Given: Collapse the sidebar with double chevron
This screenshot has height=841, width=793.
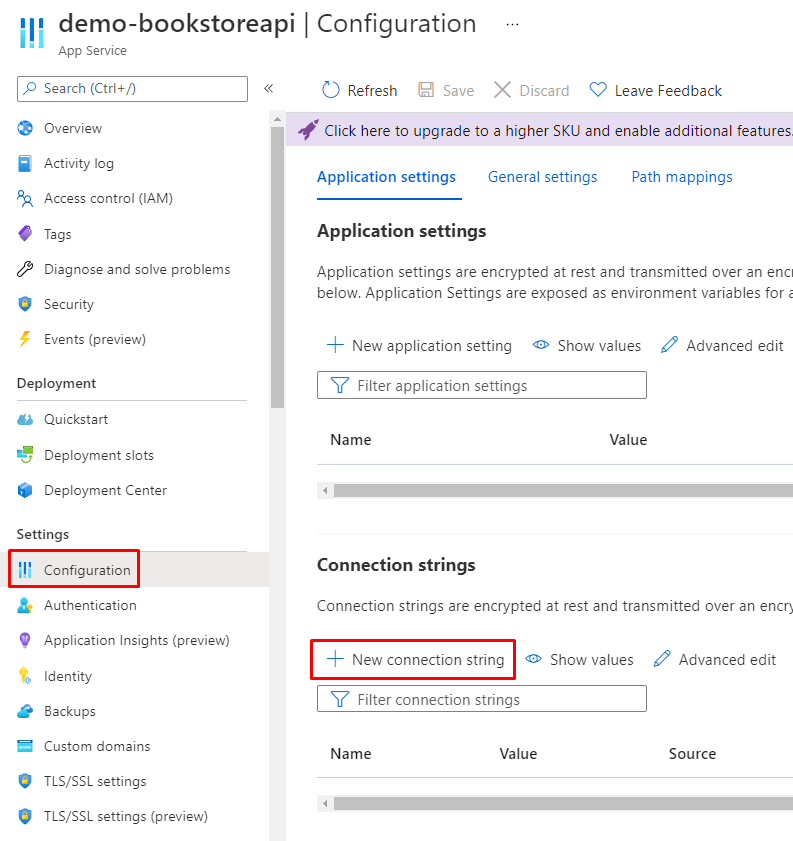Looking at the screenshot, I should coord(269,88).
